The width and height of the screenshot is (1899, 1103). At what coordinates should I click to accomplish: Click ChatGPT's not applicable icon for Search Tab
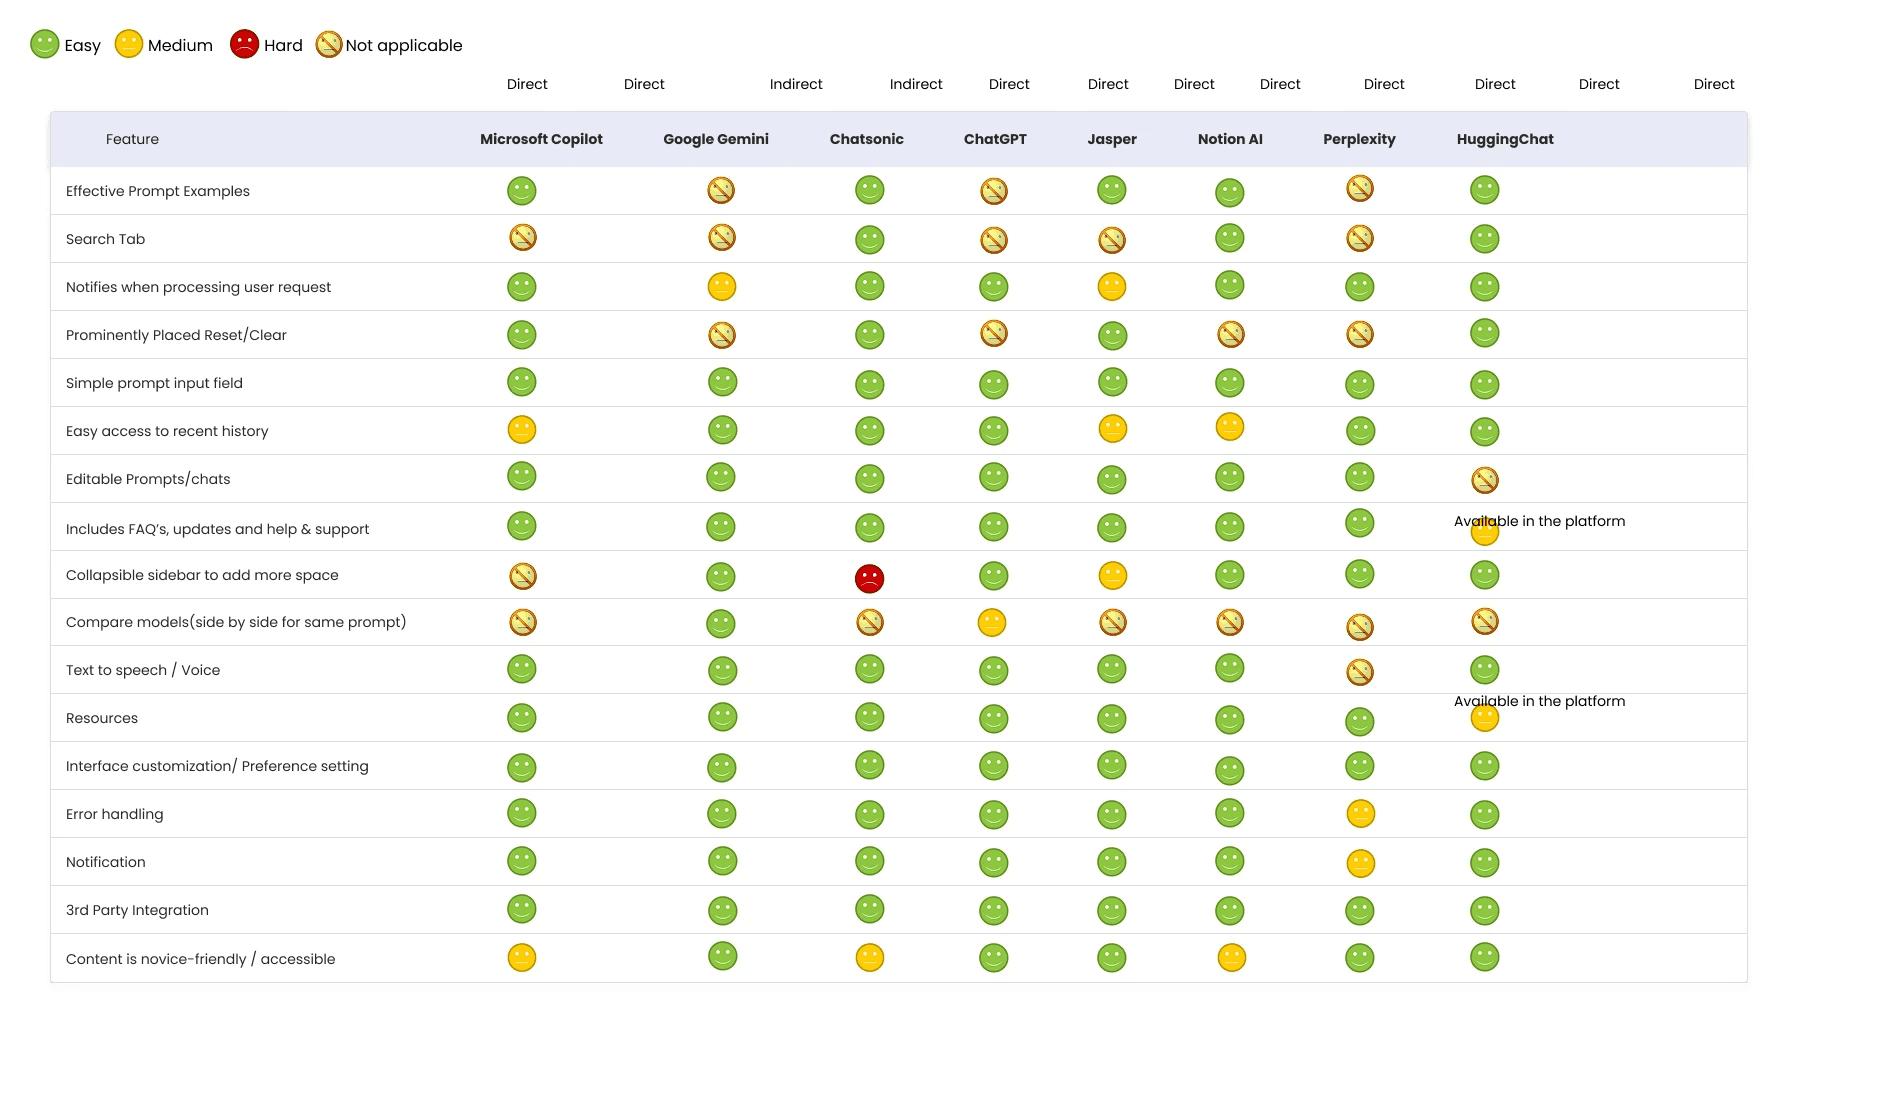994,240
